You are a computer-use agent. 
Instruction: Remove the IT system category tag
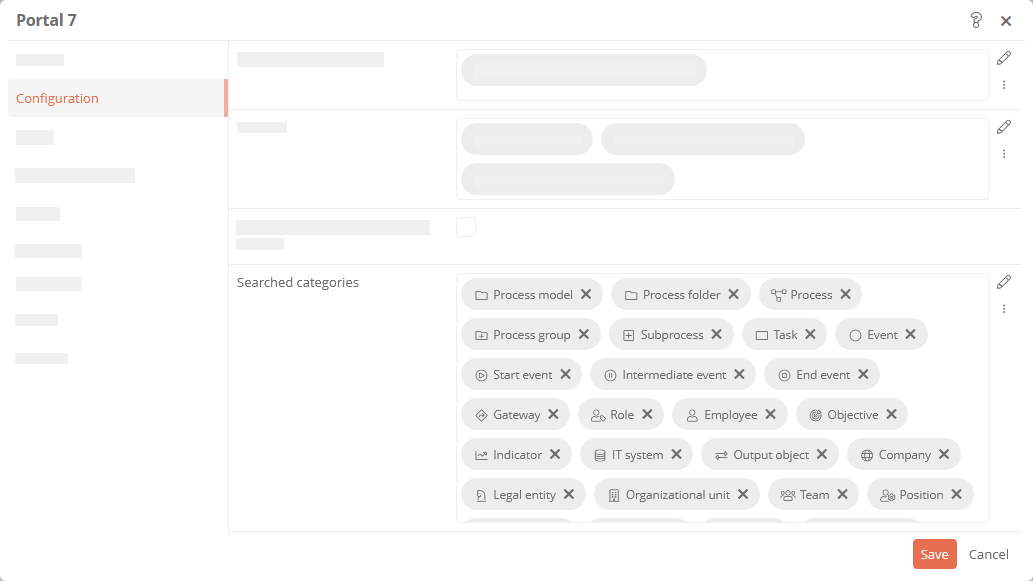[677, 455]
